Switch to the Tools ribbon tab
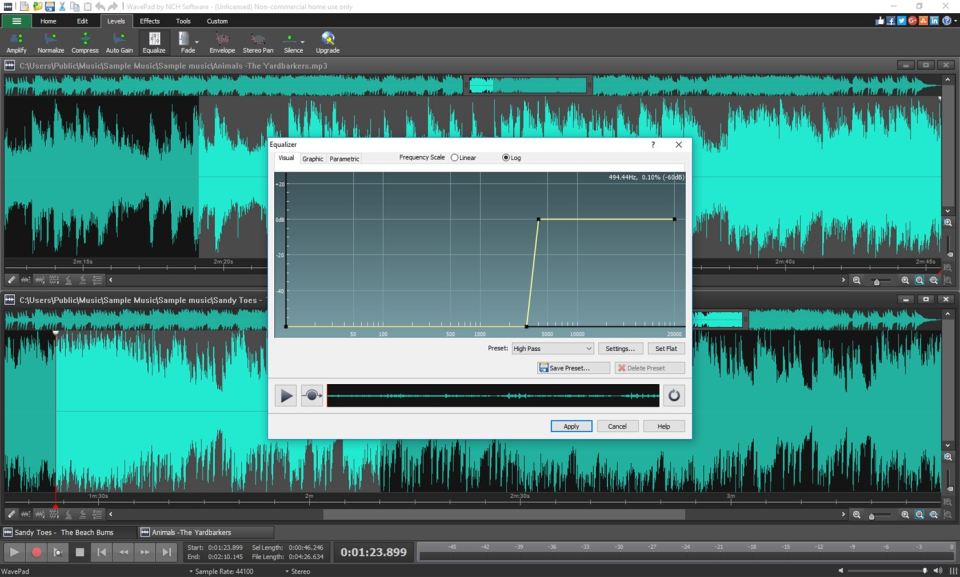The height and width of the screenshot is (577, 960). tap(183, 21)
